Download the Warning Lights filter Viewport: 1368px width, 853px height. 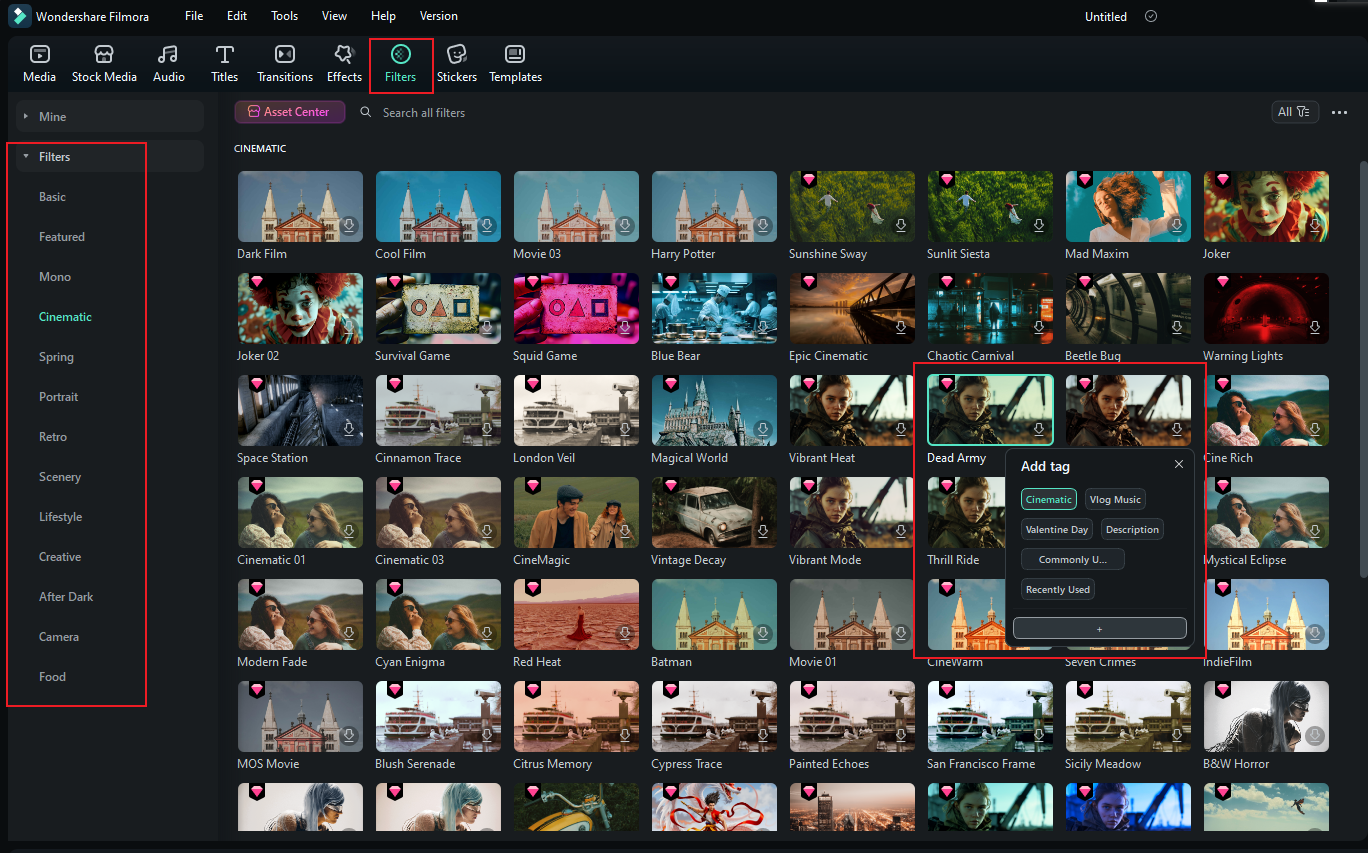tap(1315, 328)
